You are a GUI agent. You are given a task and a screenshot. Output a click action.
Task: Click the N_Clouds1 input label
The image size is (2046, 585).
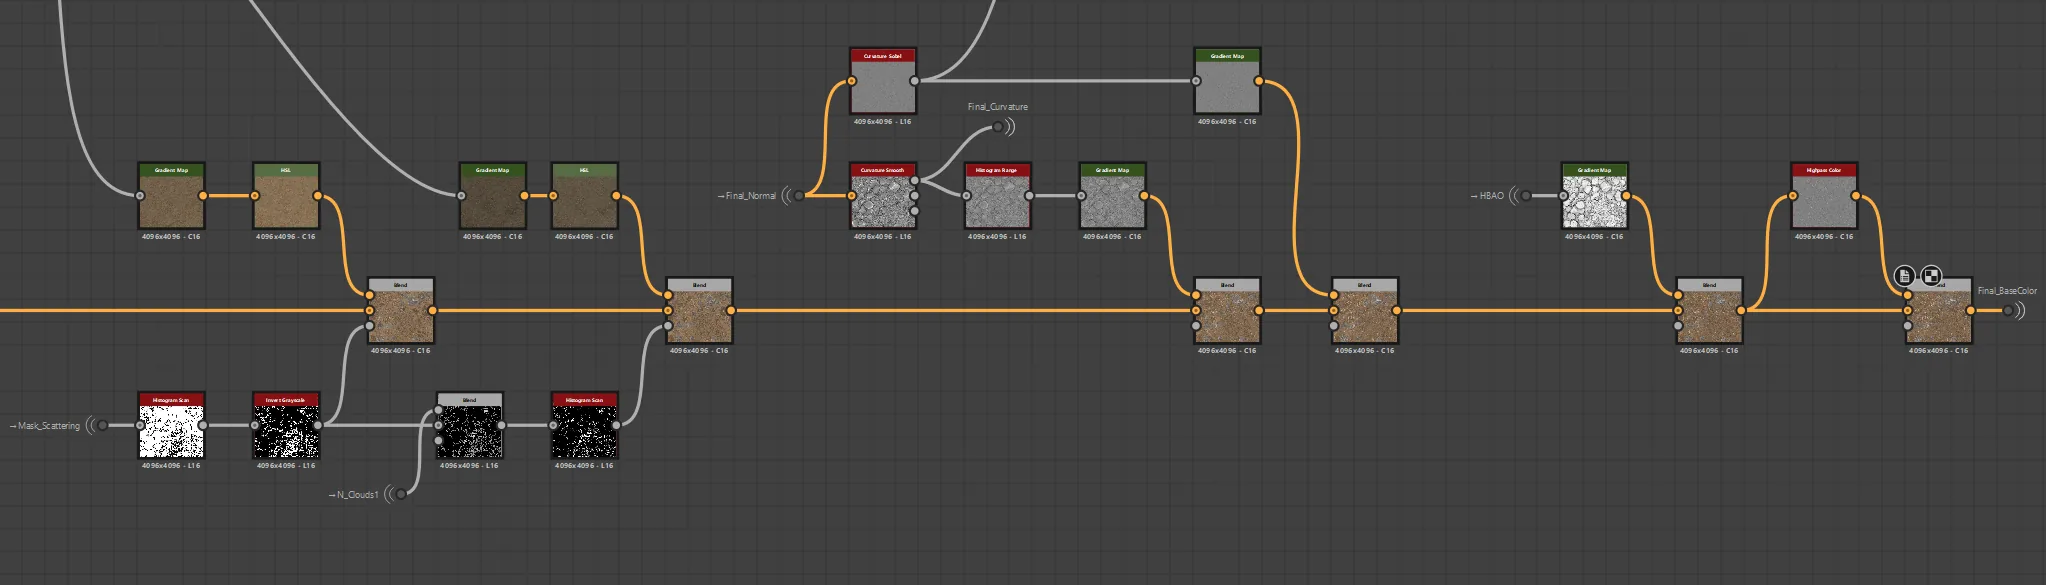coord(354,495)
